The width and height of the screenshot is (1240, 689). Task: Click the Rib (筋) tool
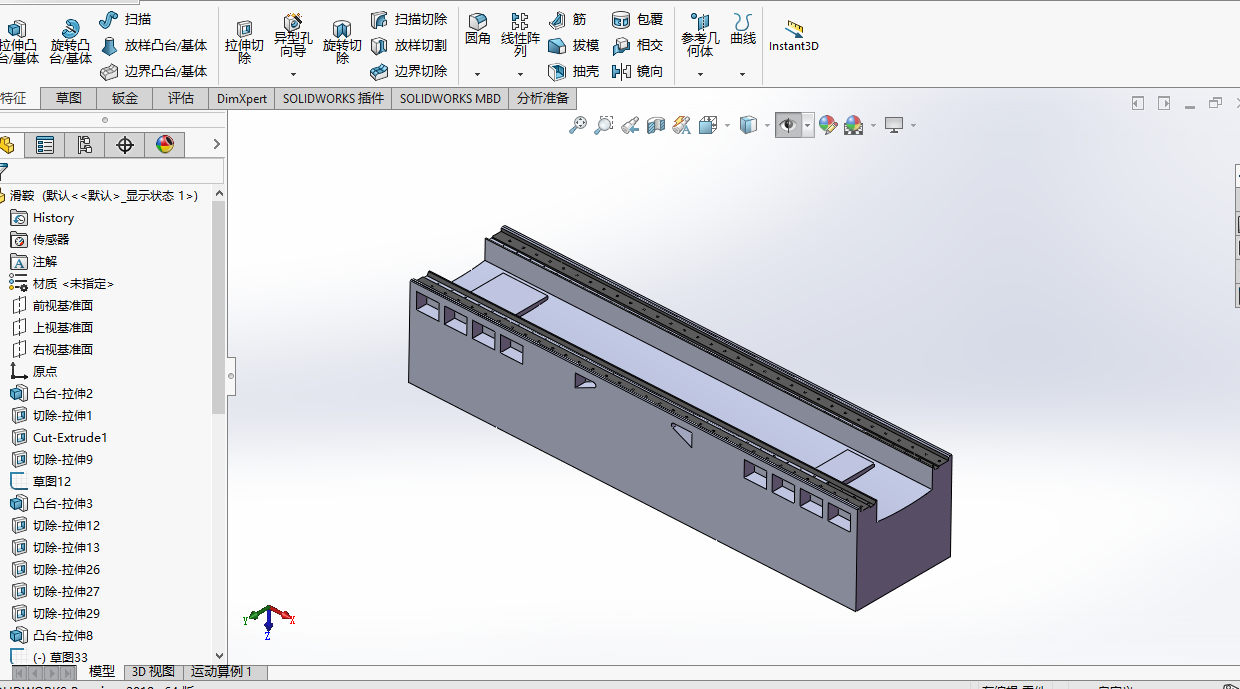point(567,19)
